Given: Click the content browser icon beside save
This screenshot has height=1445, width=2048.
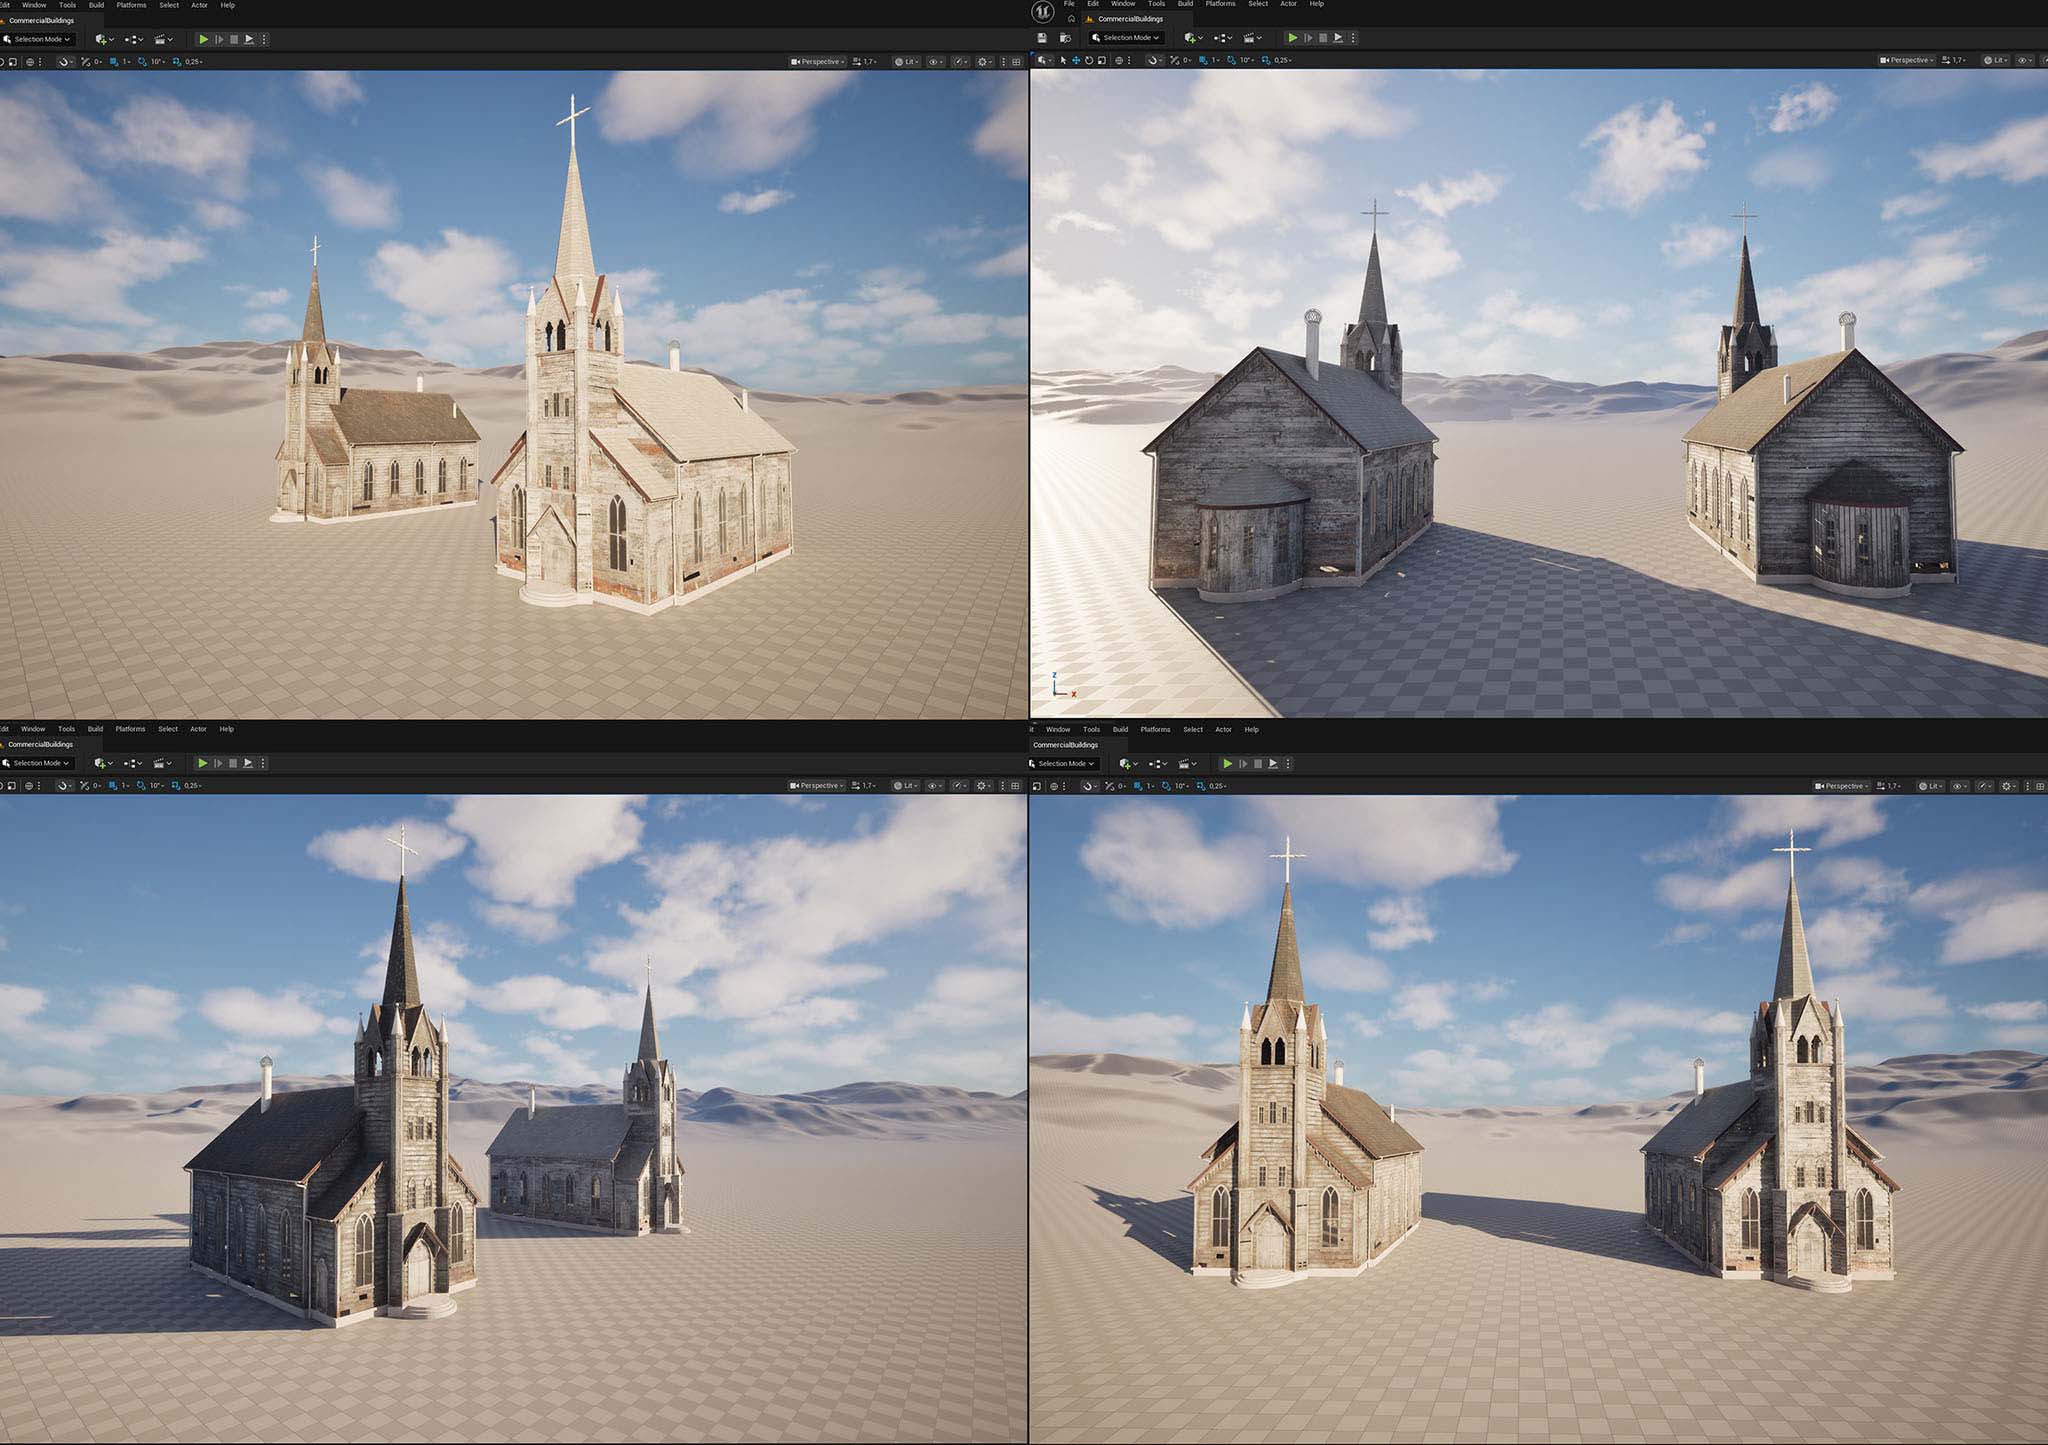Looking at the screenshot, I should pyautogui.click(x=1065, y=38).
